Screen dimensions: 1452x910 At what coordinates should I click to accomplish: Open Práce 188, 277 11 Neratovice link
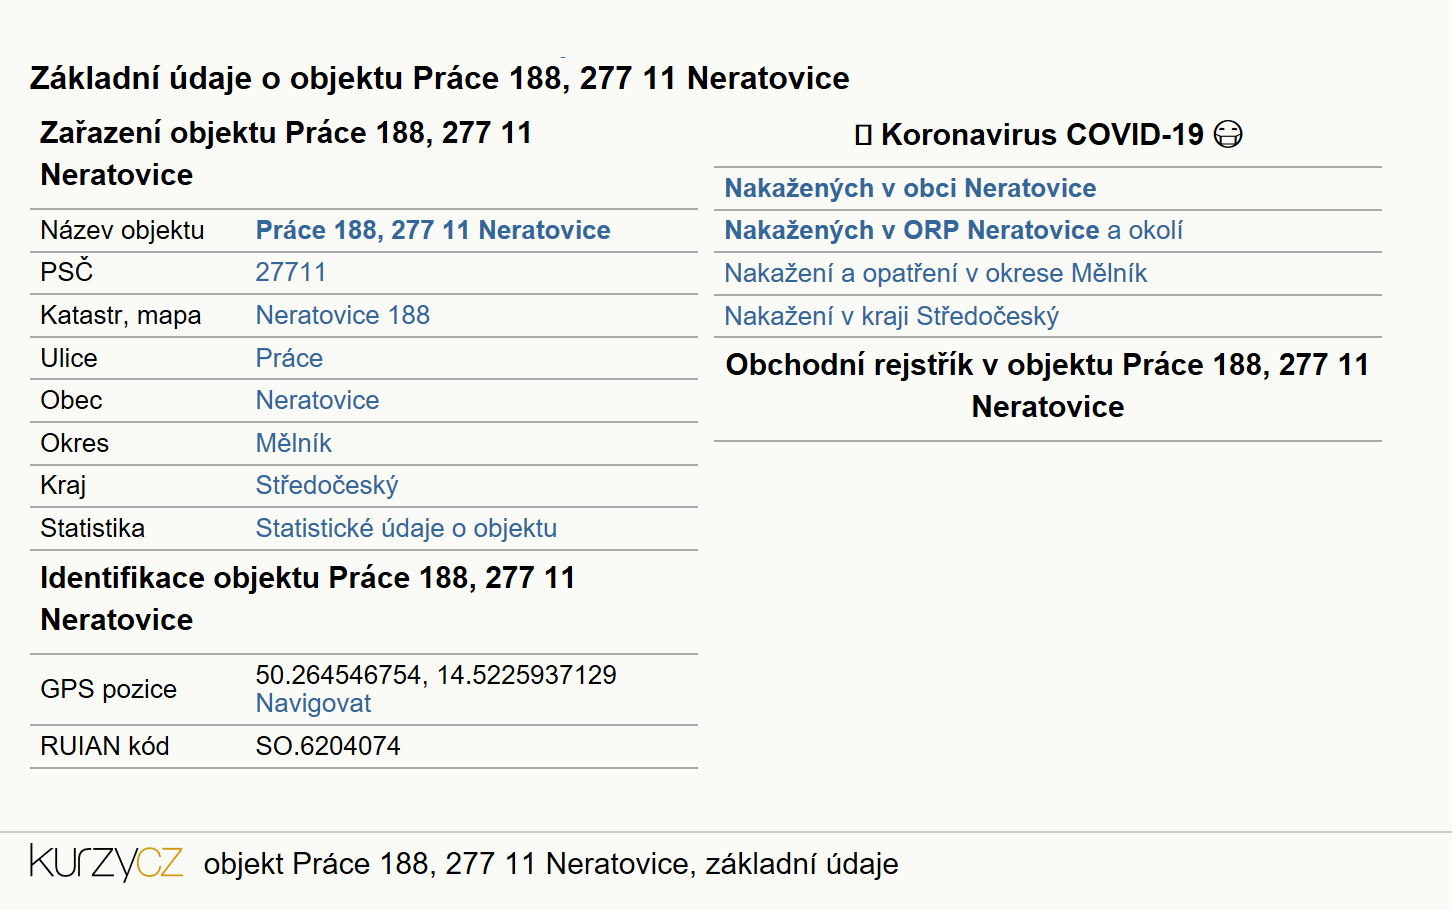(x=433, y=230)
